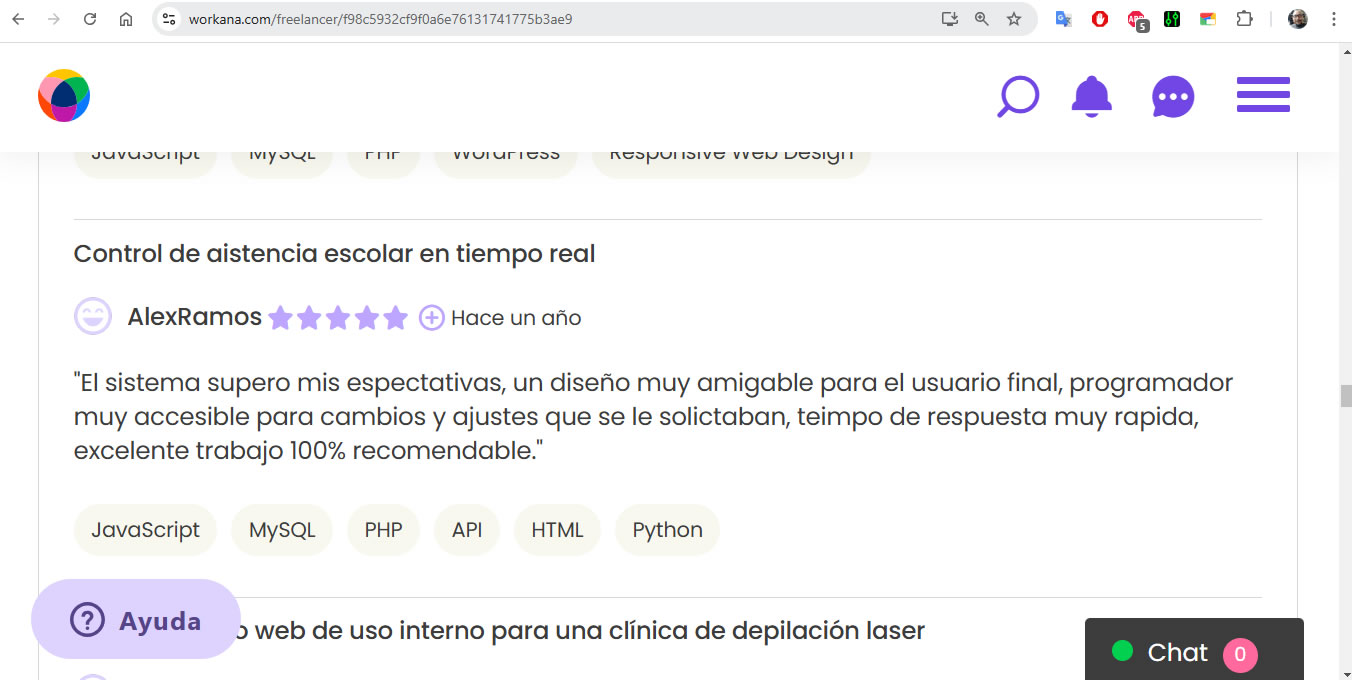Click the page vertical scrollbar thumb
This screenshot has width=1352, height=680.
click(x=1345, y=396)
